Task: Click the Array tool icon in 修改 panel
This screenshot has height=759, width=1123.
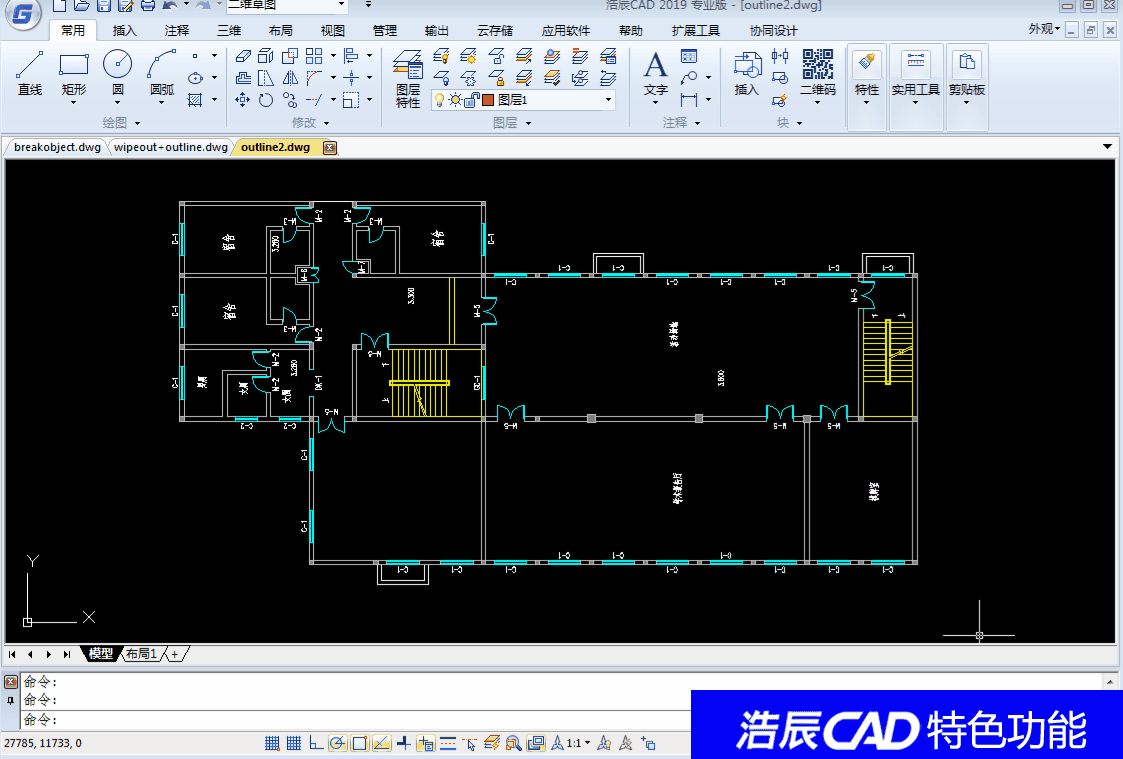Action: (314, 55)
